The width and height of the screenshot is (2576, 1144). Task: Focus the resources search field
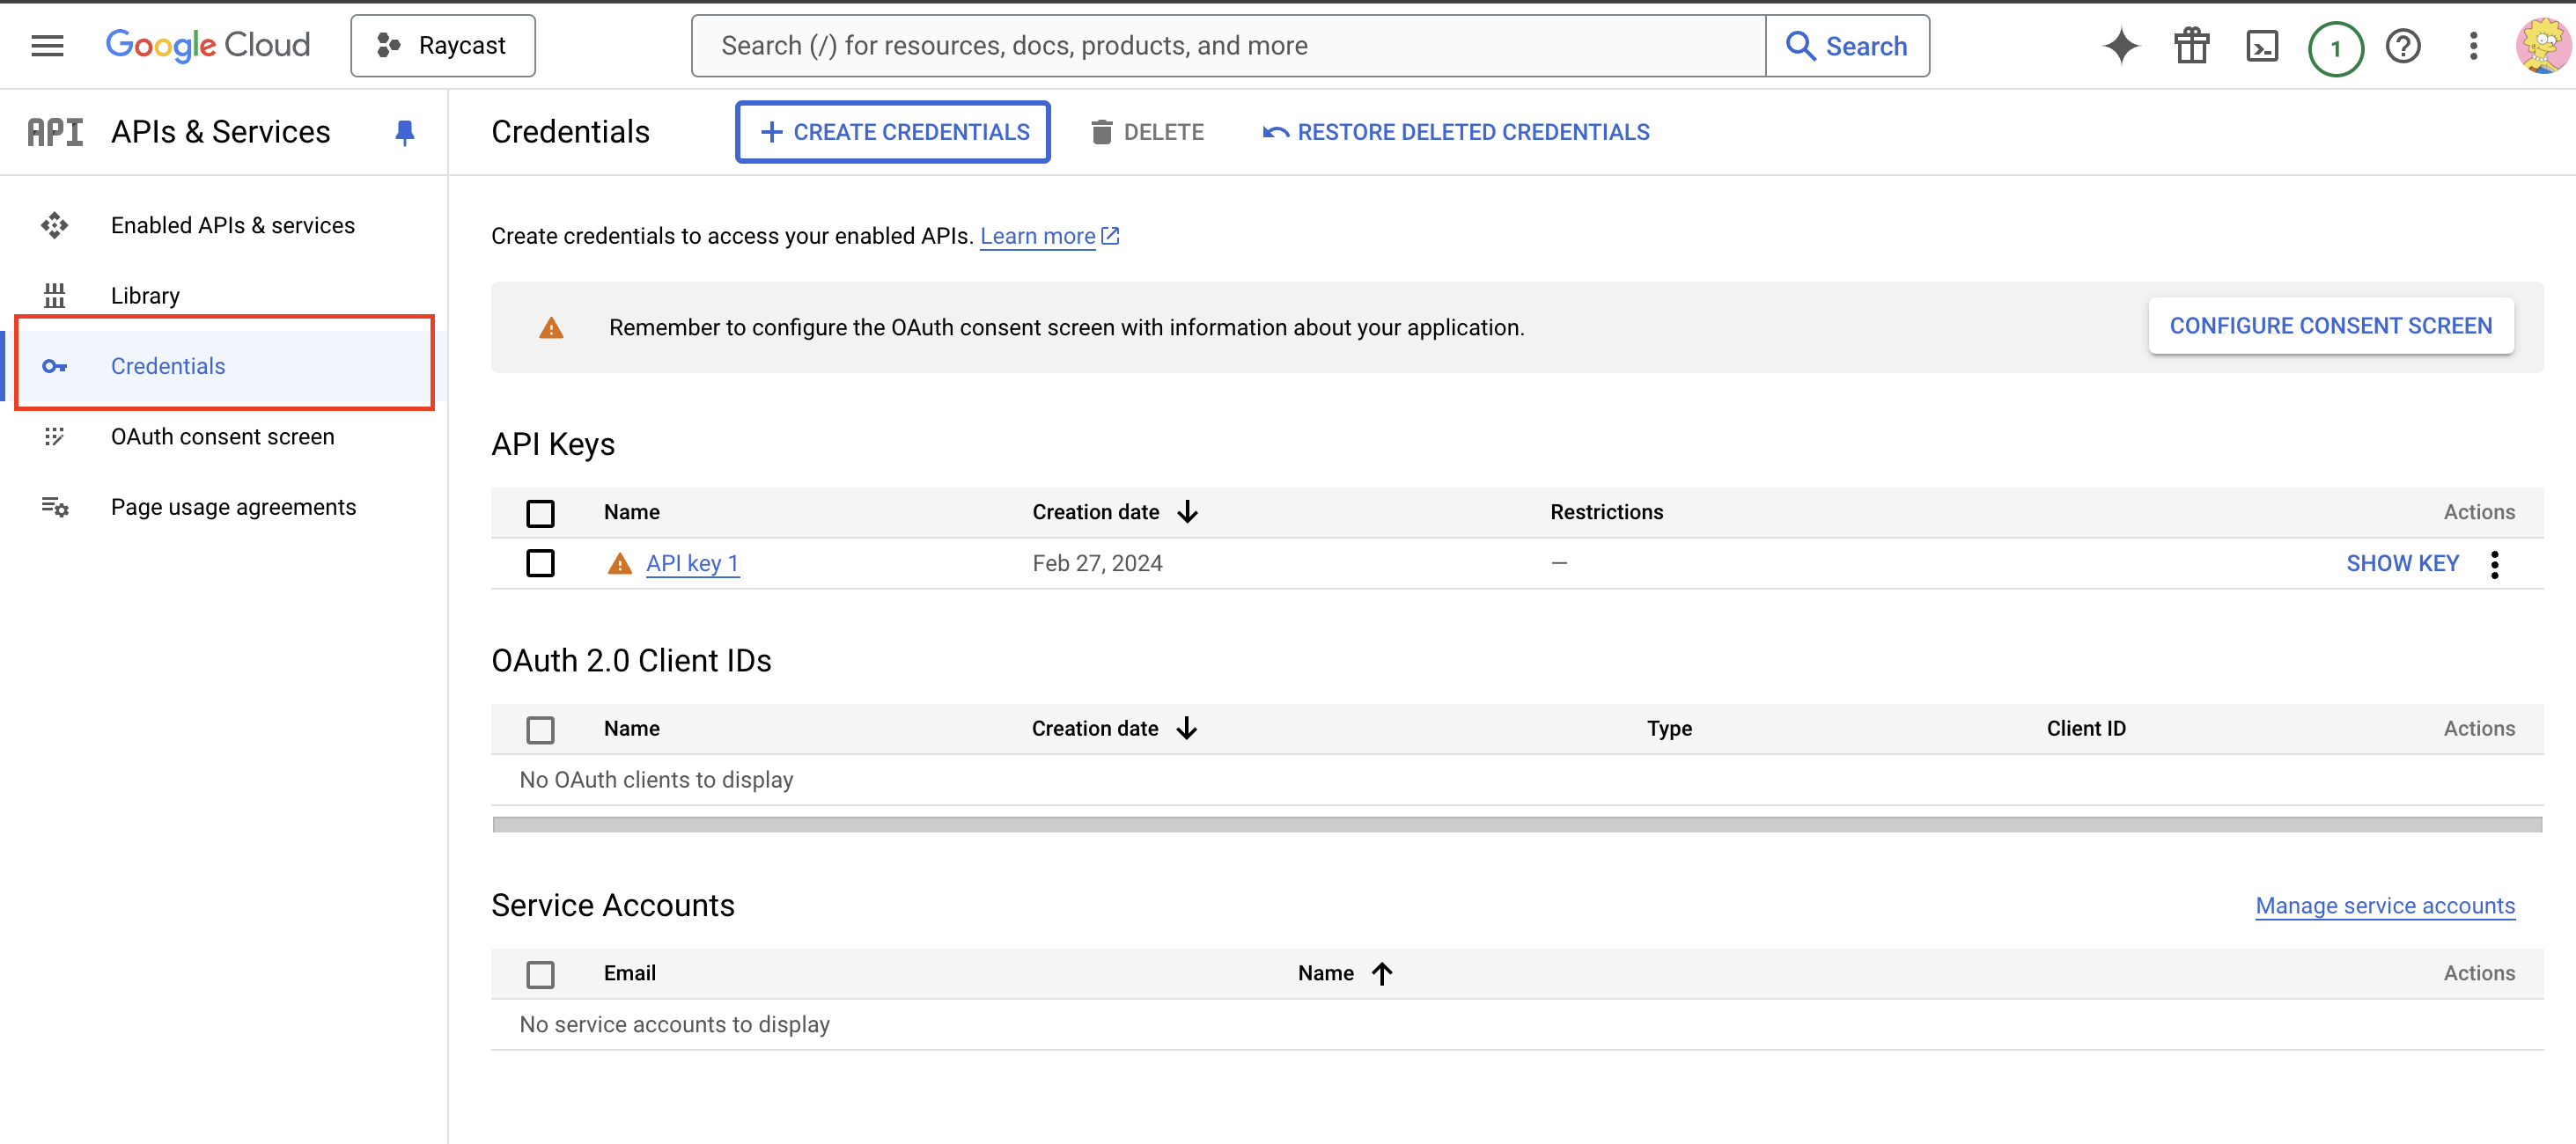1227,46
